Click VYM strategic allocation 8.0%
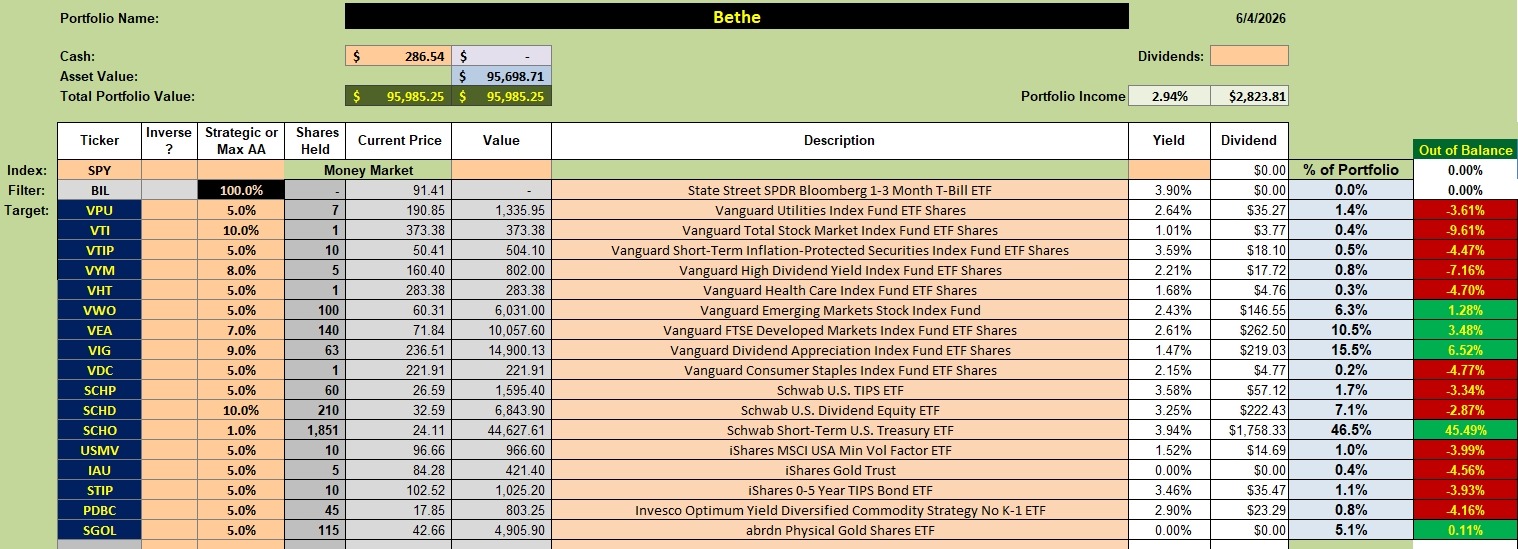 pos(241,270)
